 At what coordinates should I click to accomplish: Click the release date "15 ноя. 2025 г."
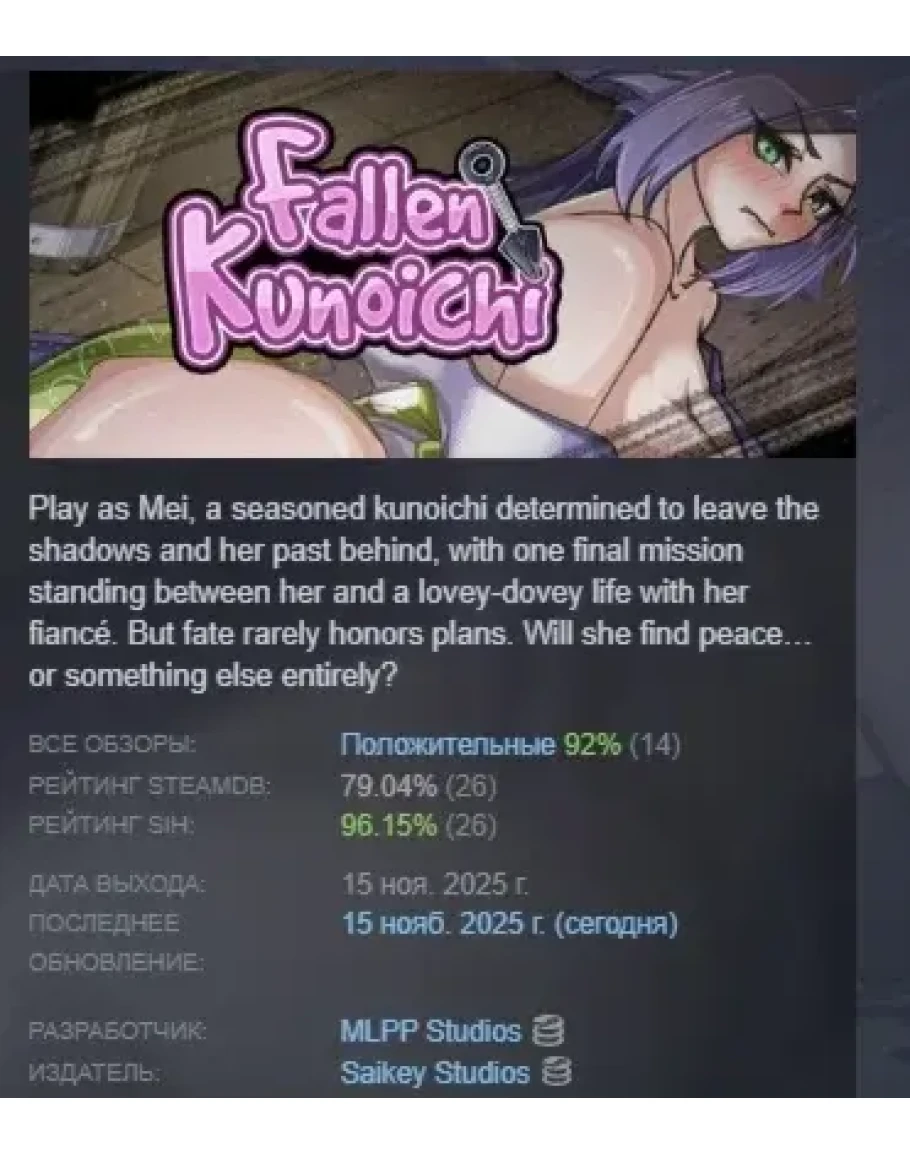[x=435, y=884]
